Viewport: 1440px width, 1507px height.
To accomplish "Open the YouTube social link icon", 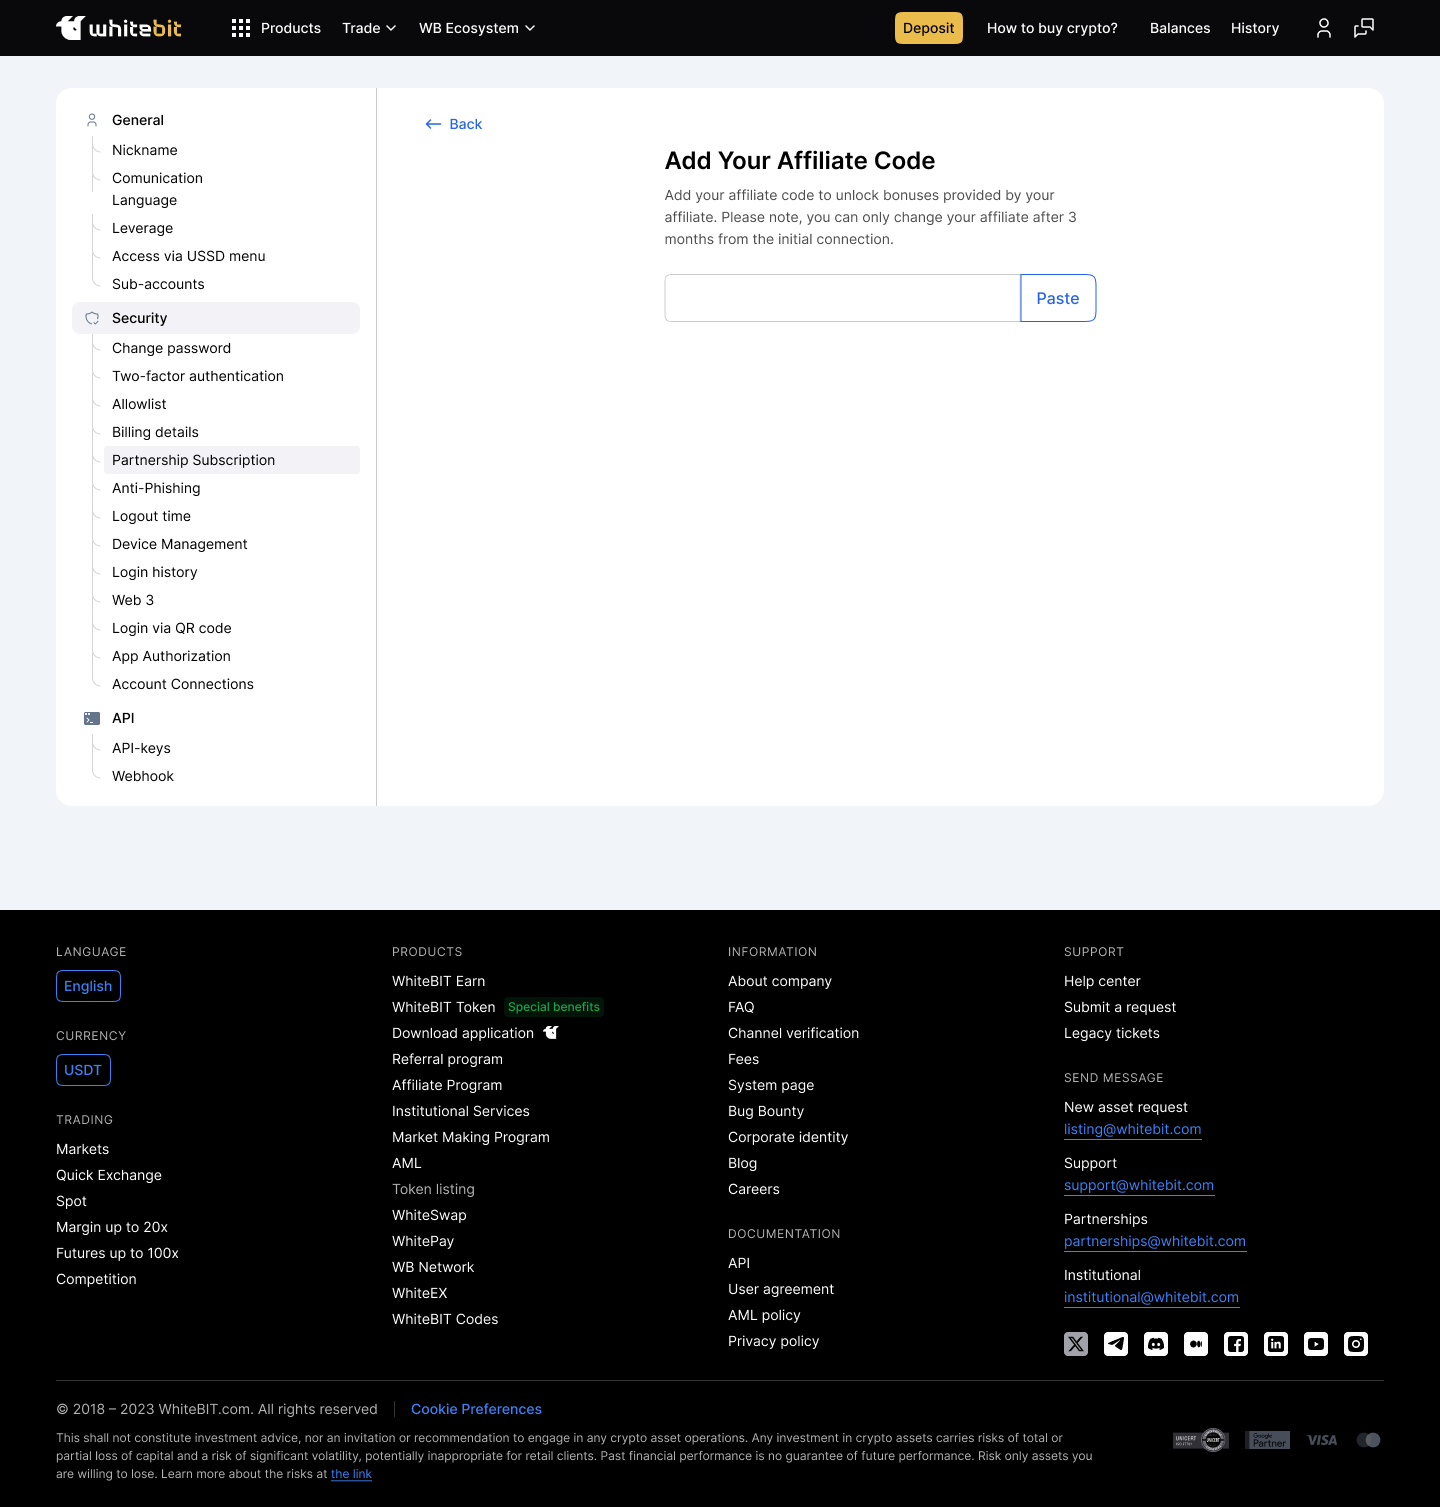I will 1315,1344.
